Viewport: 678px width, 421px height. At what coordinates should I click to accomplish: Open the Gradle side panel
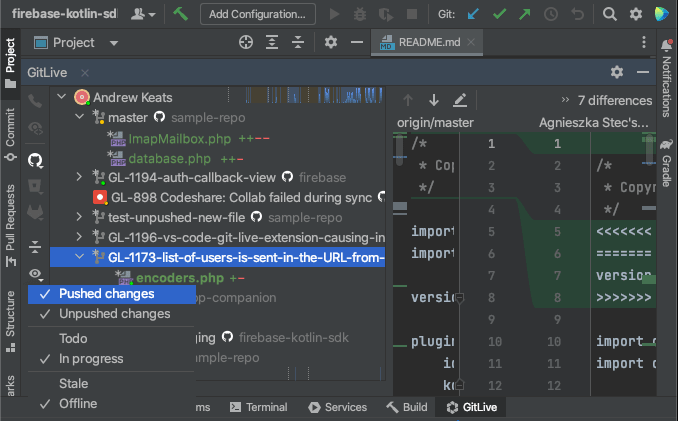point(666,163)
